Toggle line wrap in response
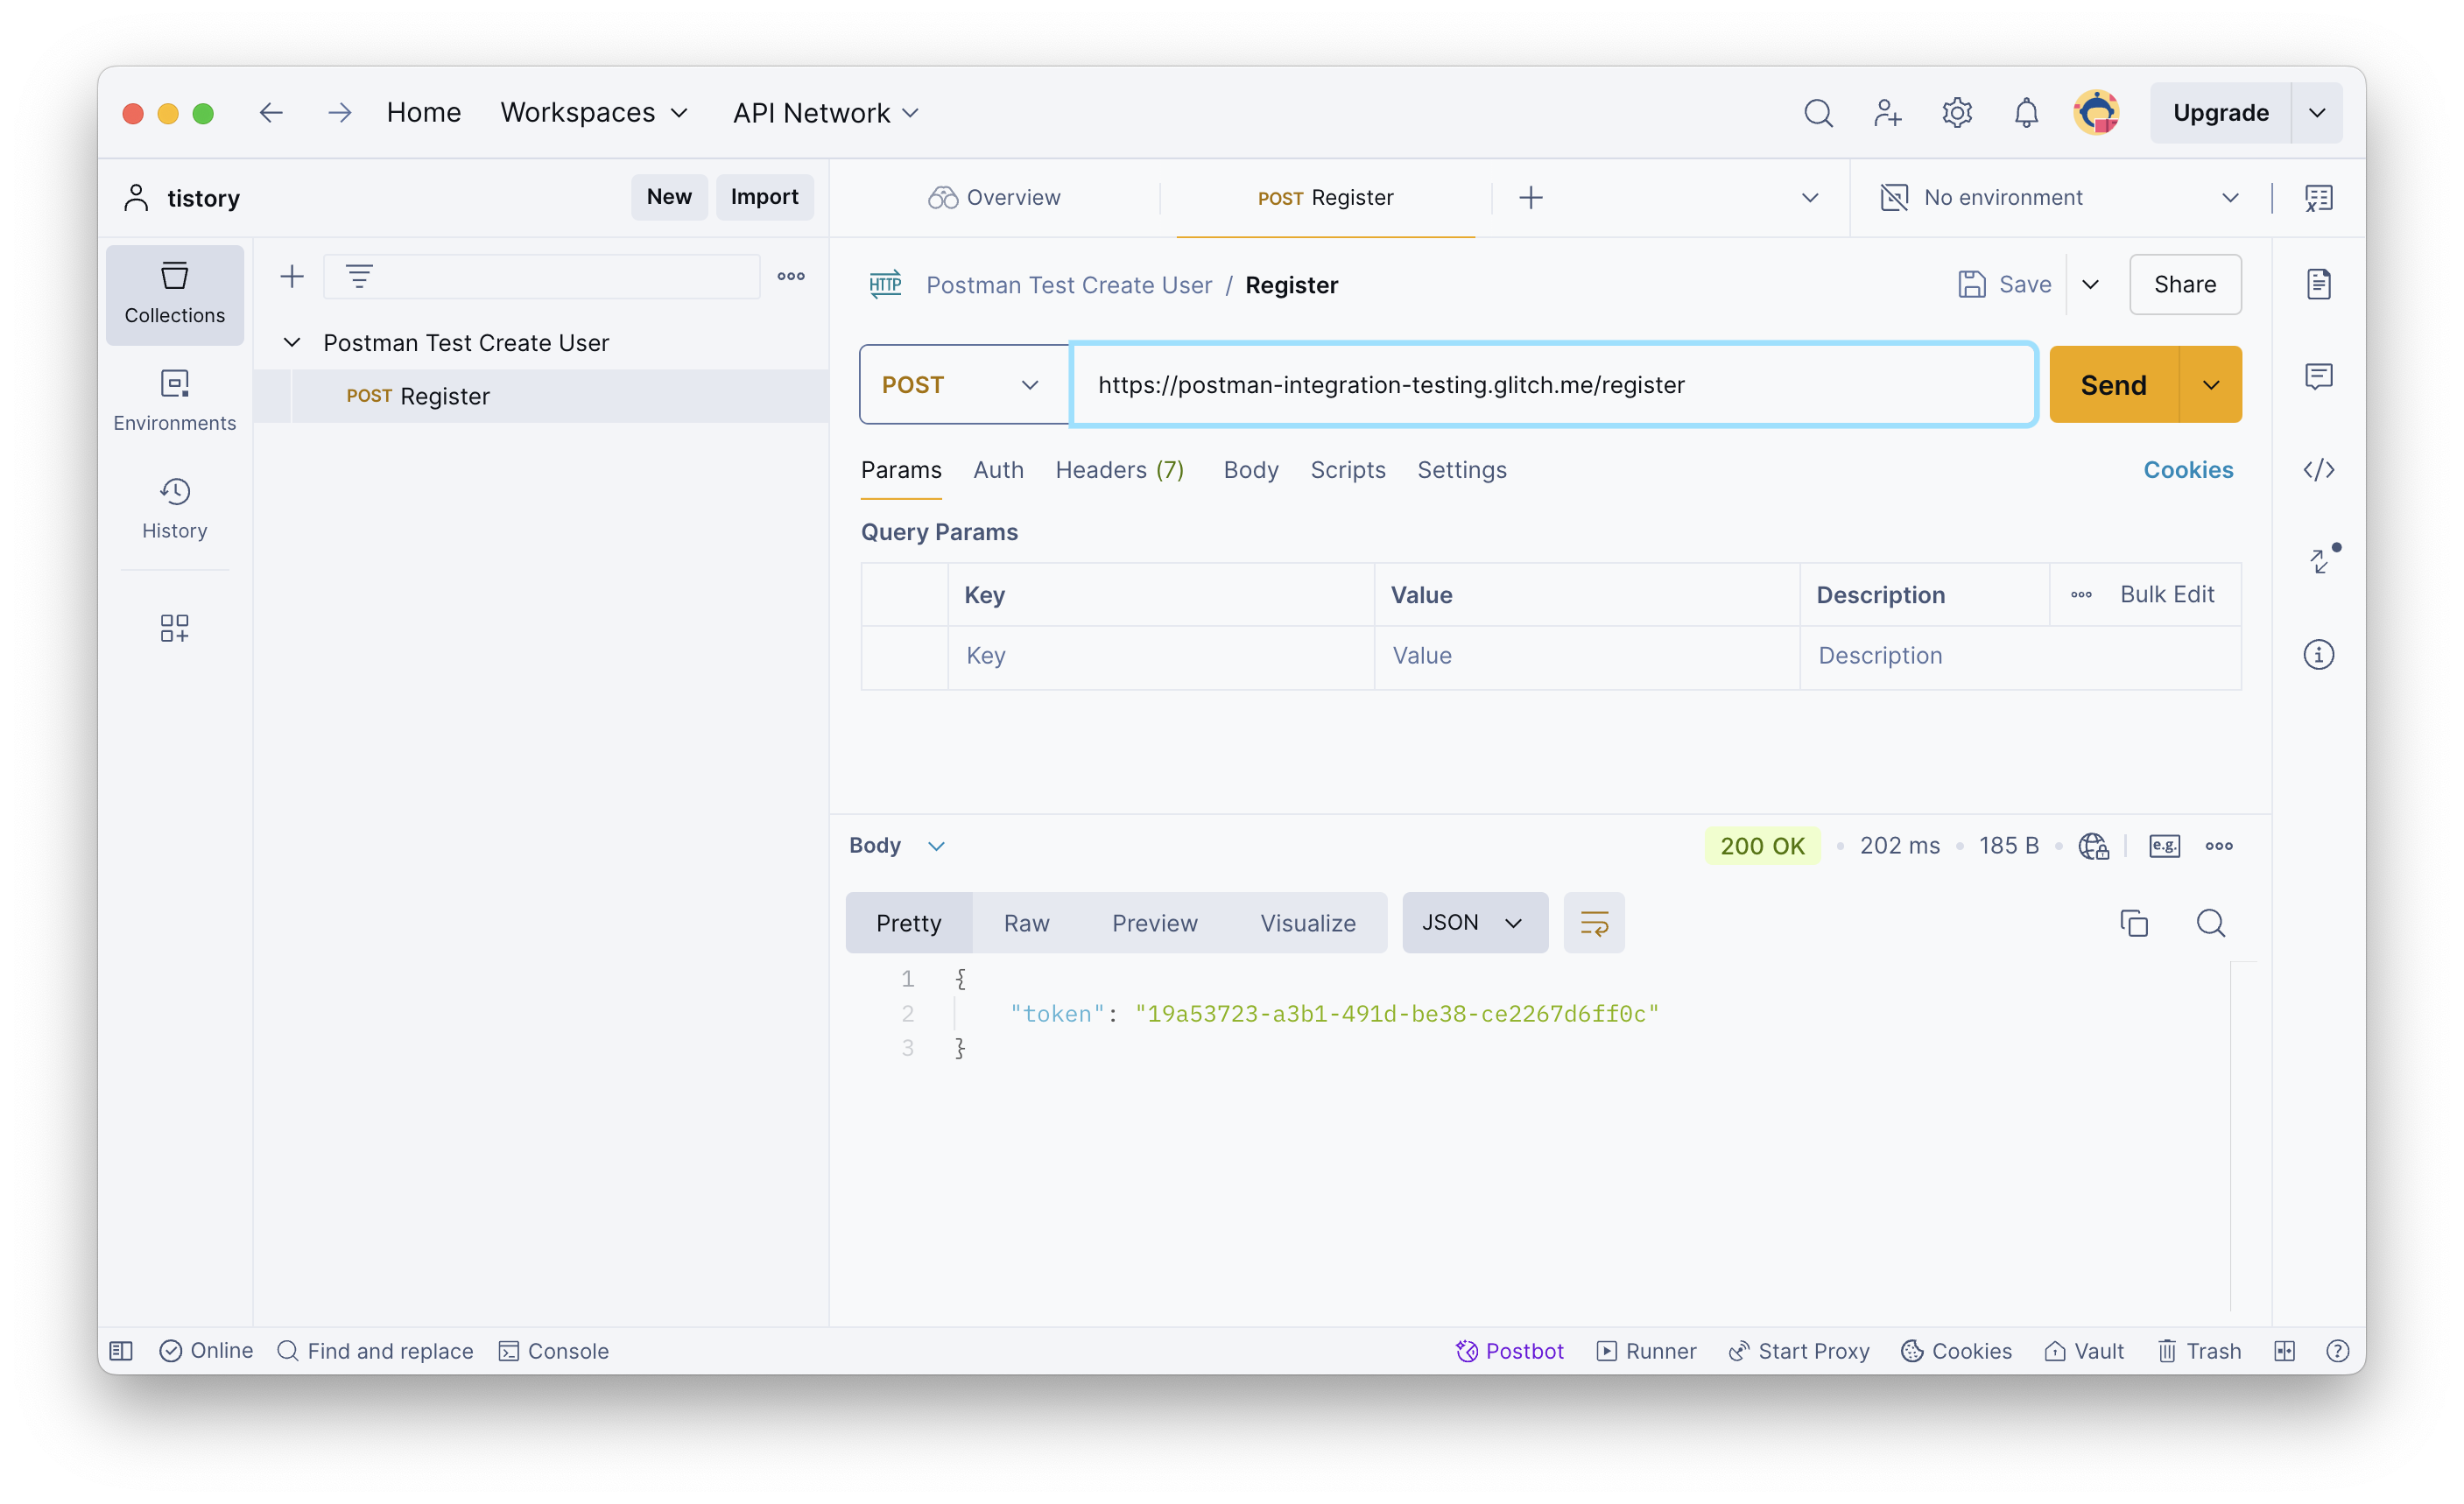 point(1594,923)
